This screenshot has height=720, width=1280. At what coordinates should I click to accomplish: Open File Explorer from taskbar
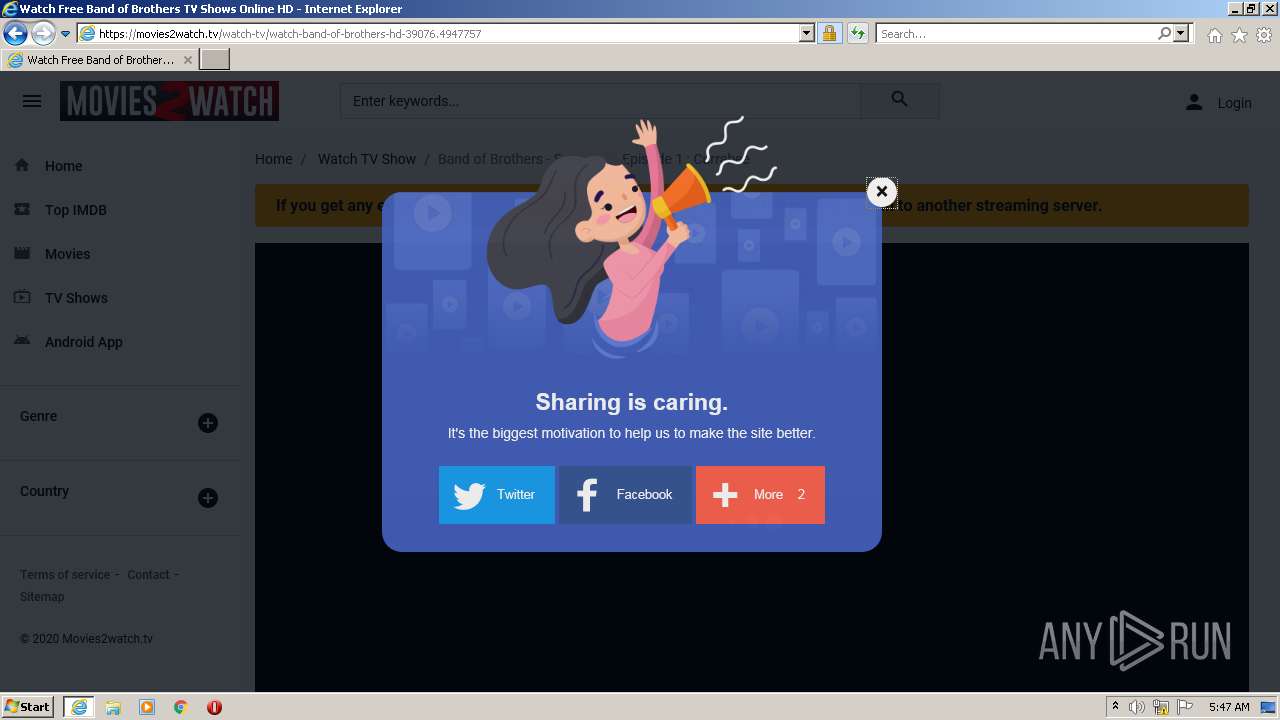pyautogui.click(x=113, y=707)
